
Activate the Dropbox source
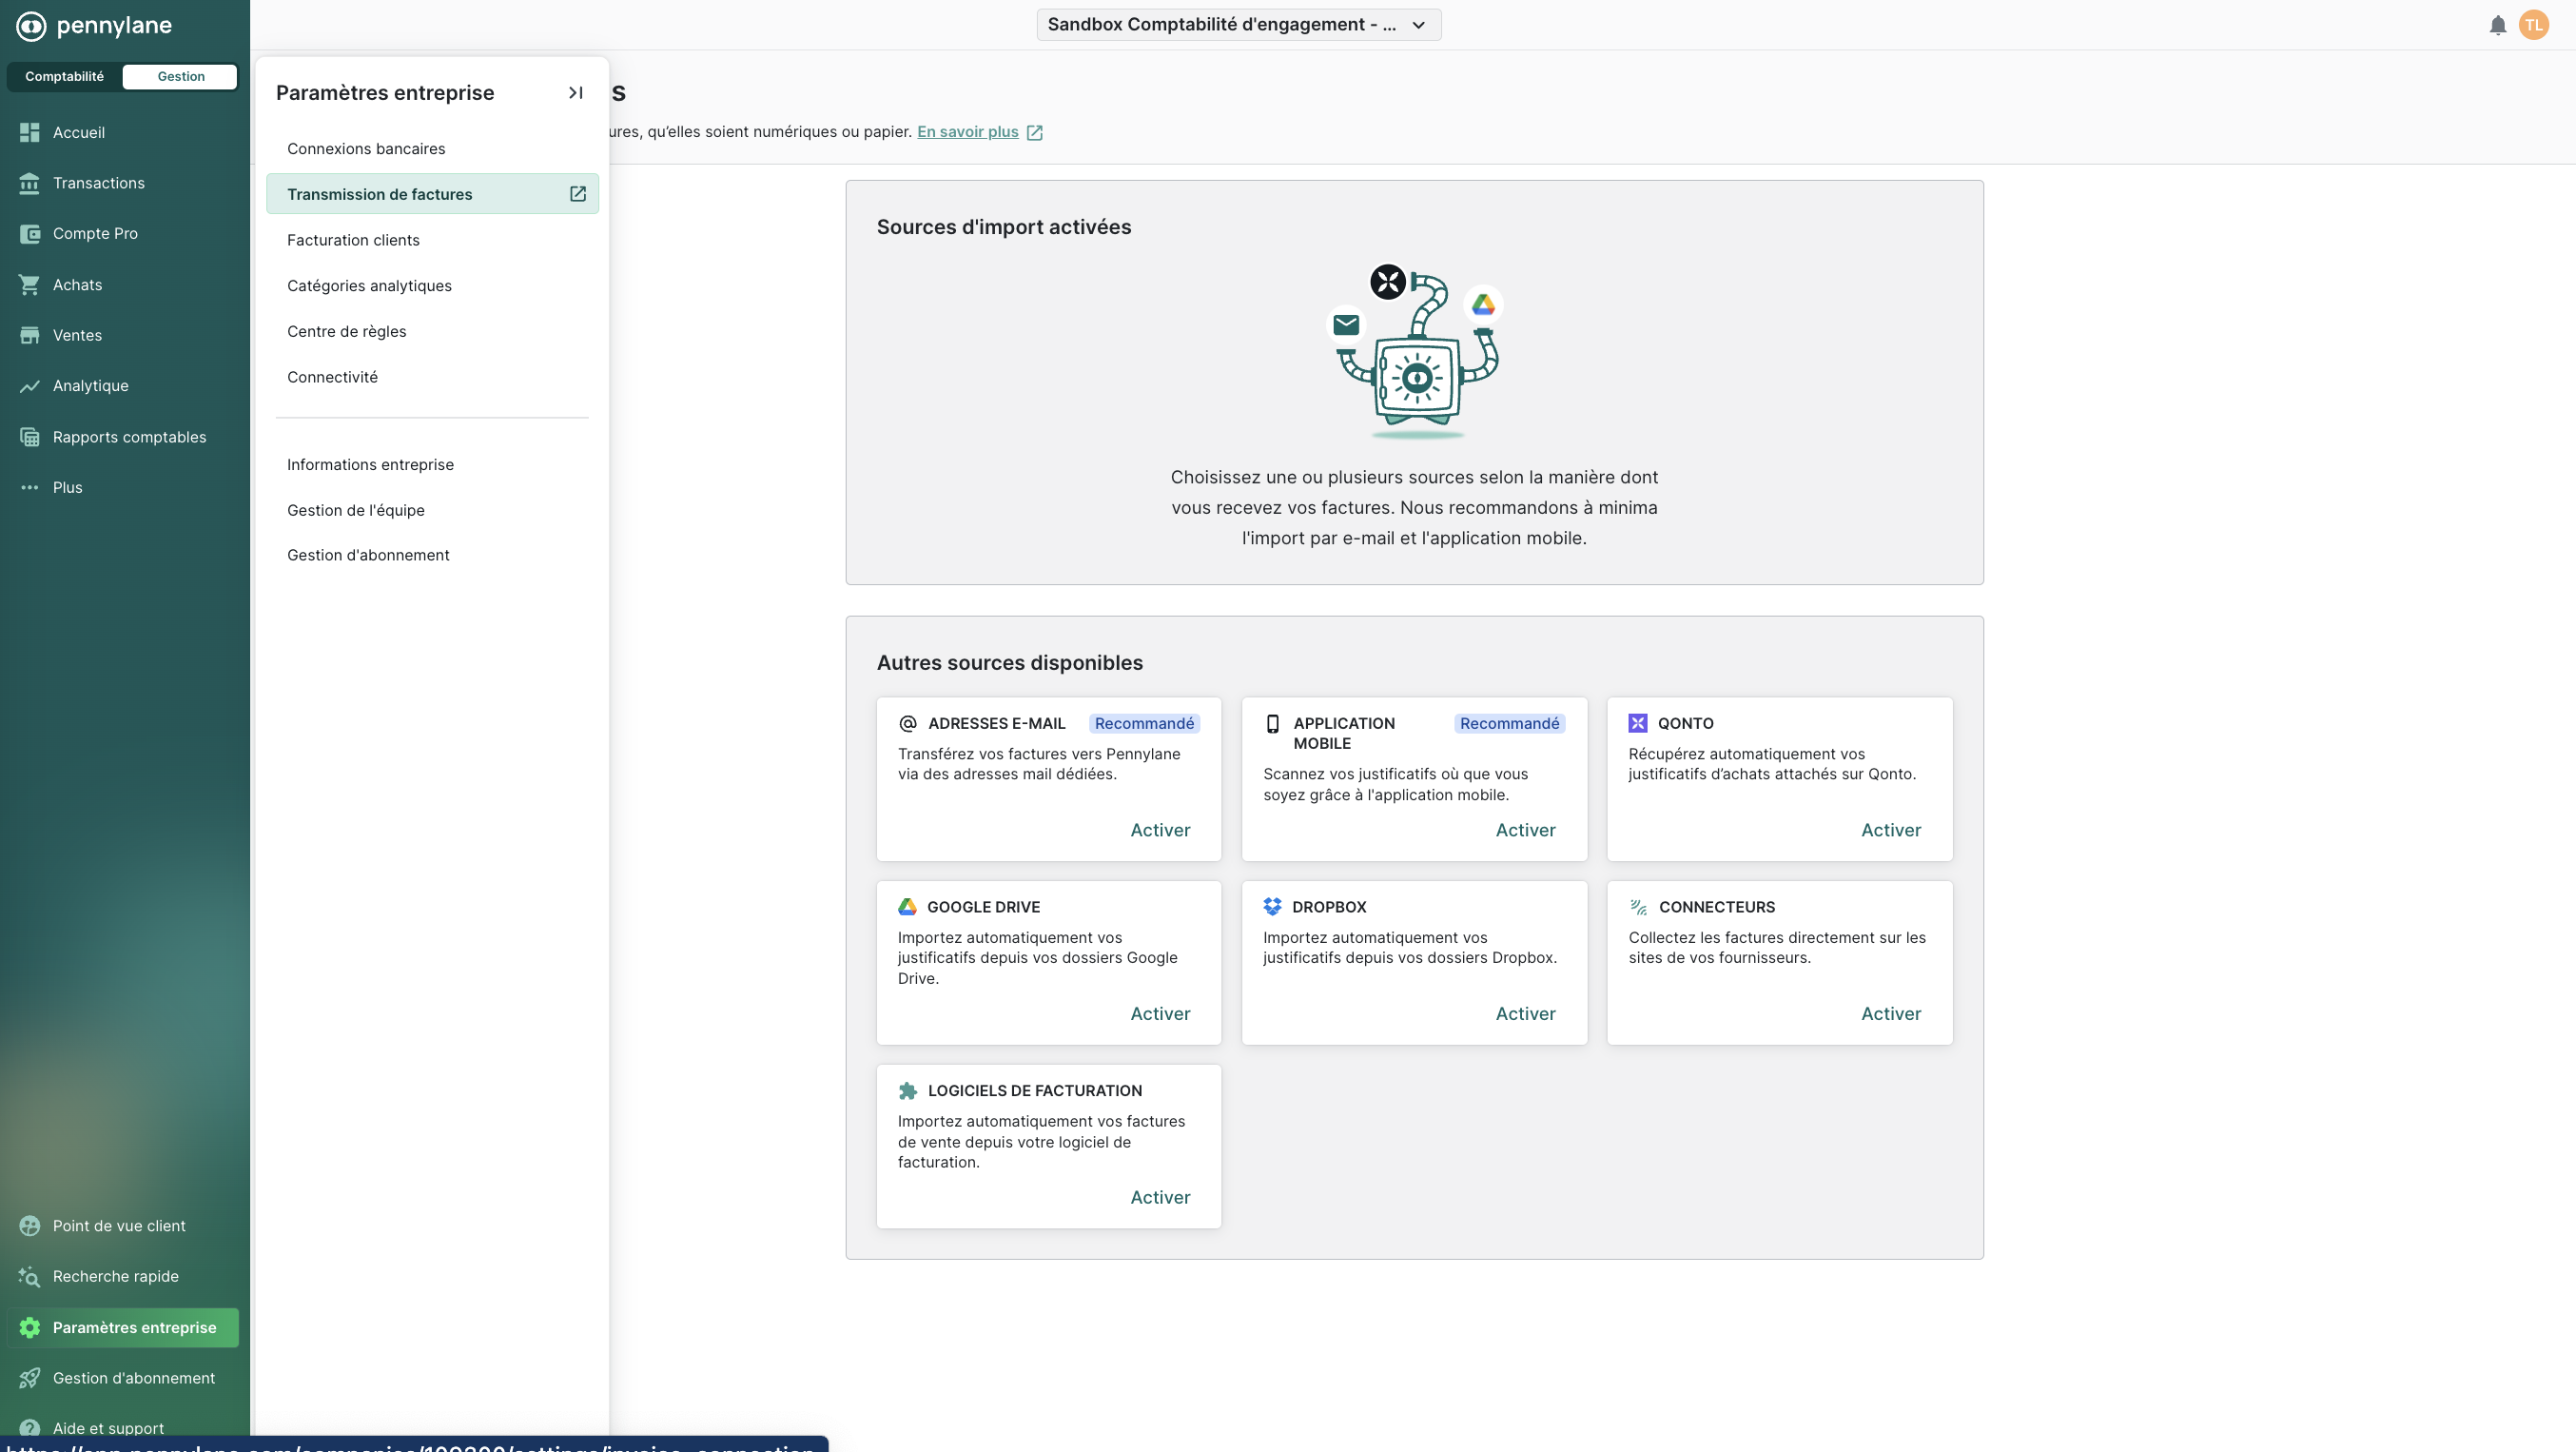tap(1525, 1014)
